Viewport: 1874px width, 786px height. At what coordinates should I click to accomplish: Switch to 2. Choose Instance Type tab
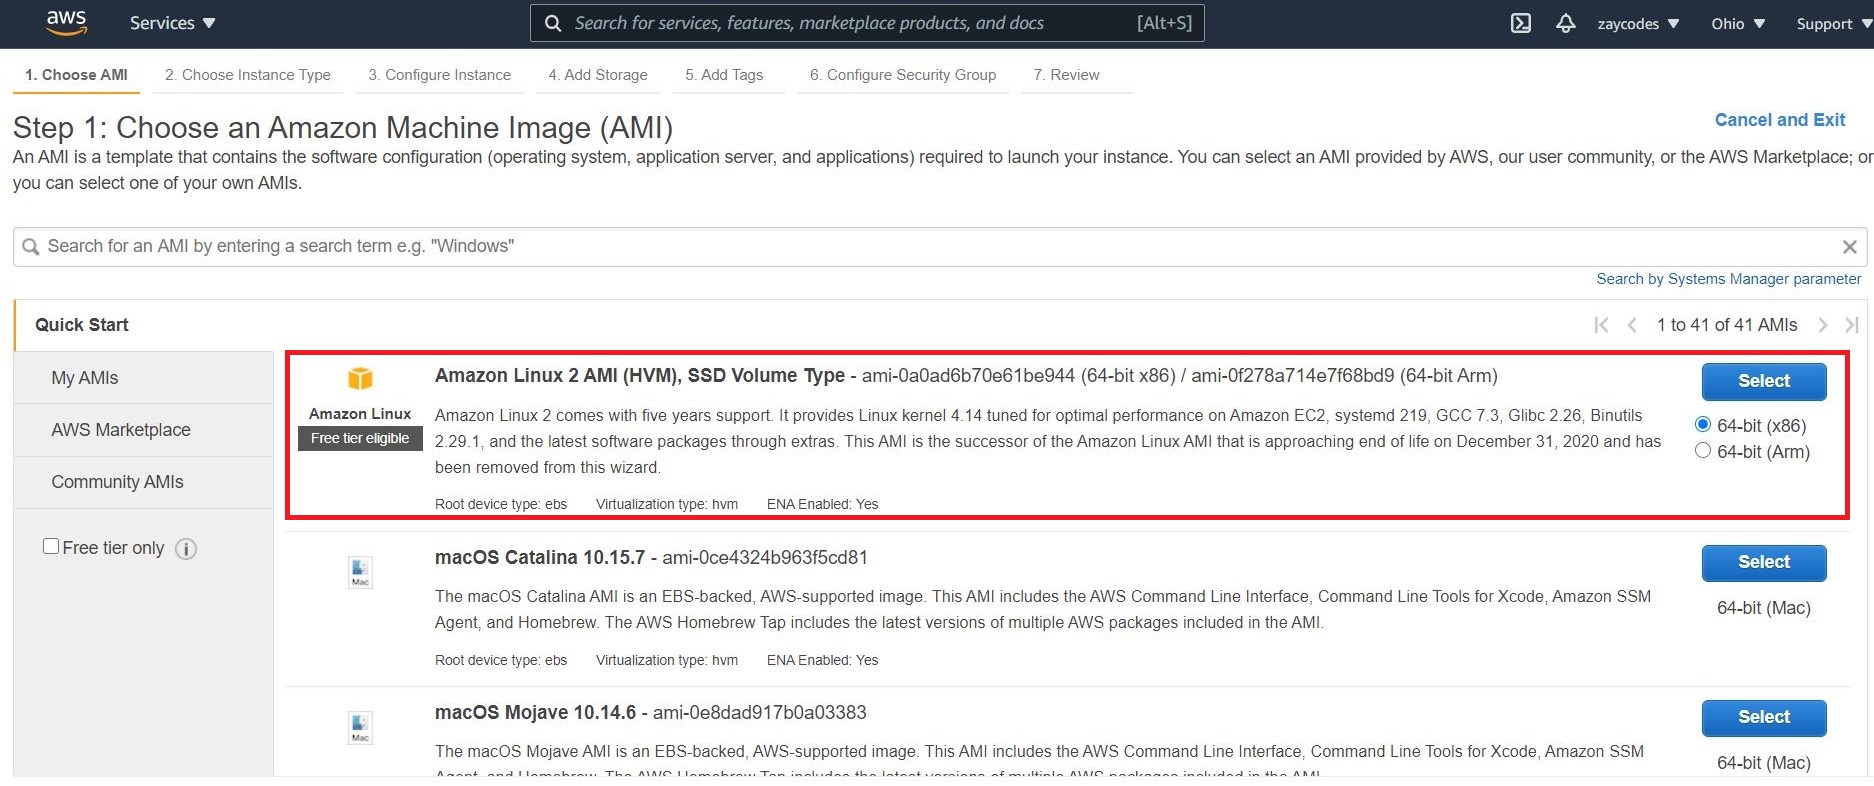[x=248, y=75]
